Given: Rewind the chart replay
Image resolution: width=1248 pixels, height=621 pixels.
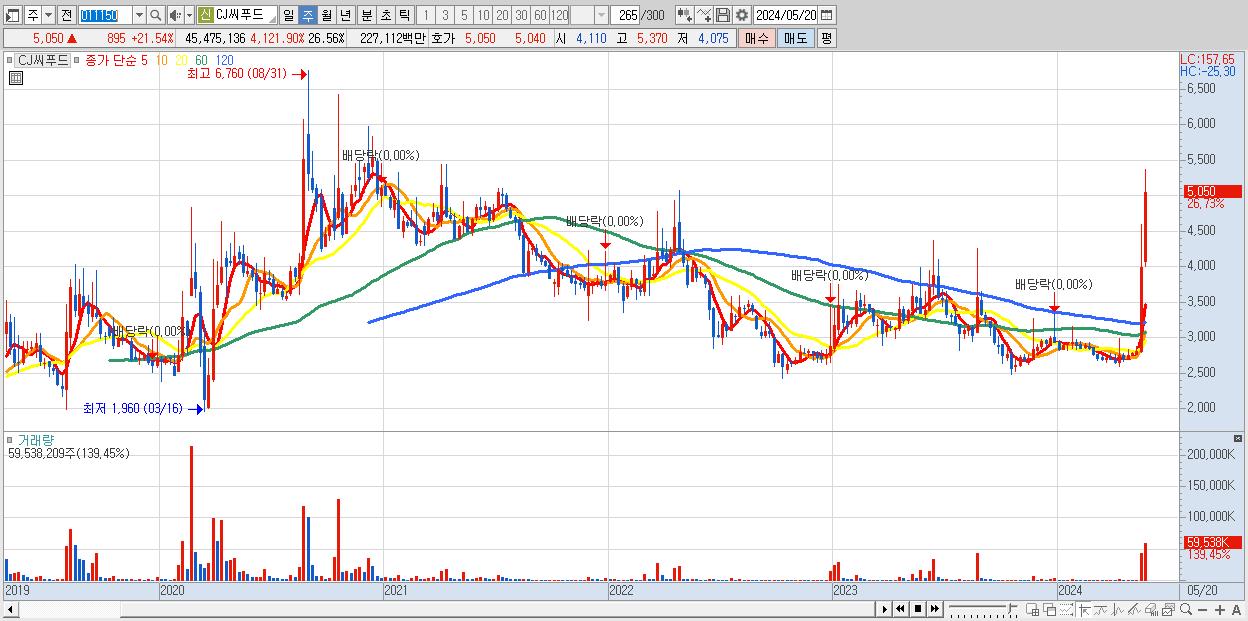Looking at the screenshot, I should pos(900,609).
